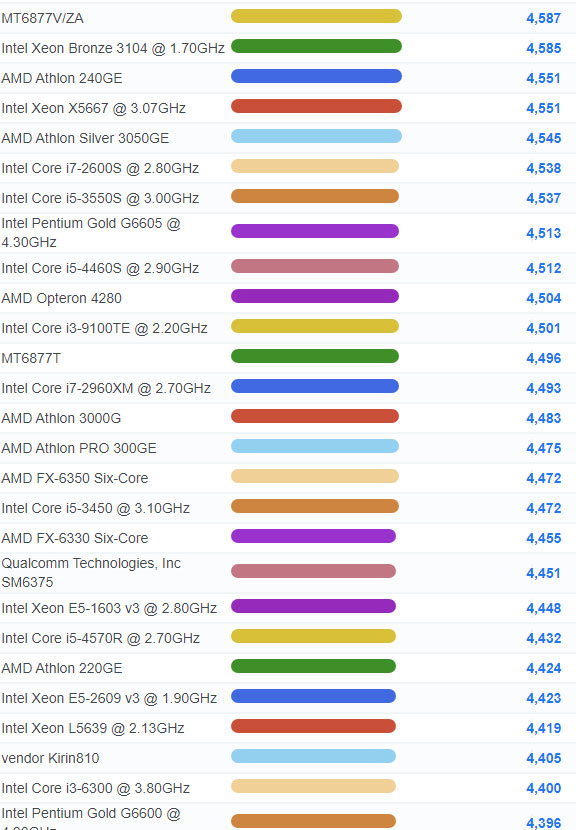
Task: Click the red bar for Xeon X5667
Action: tap(317, 106)
